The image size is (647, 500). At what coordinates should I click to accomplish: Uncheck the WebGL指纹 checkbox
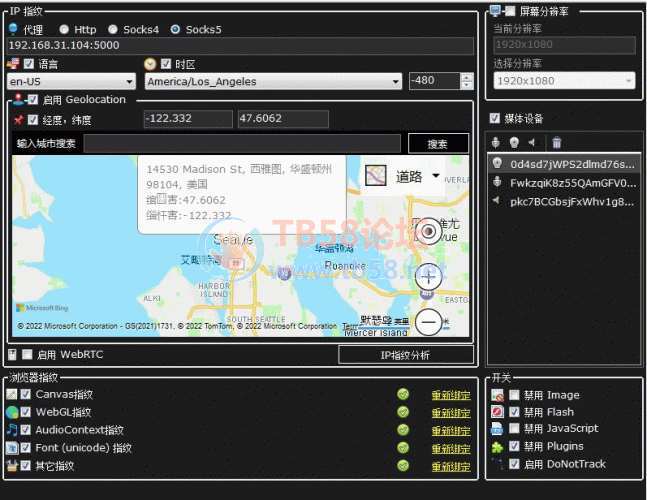(26, 412)
